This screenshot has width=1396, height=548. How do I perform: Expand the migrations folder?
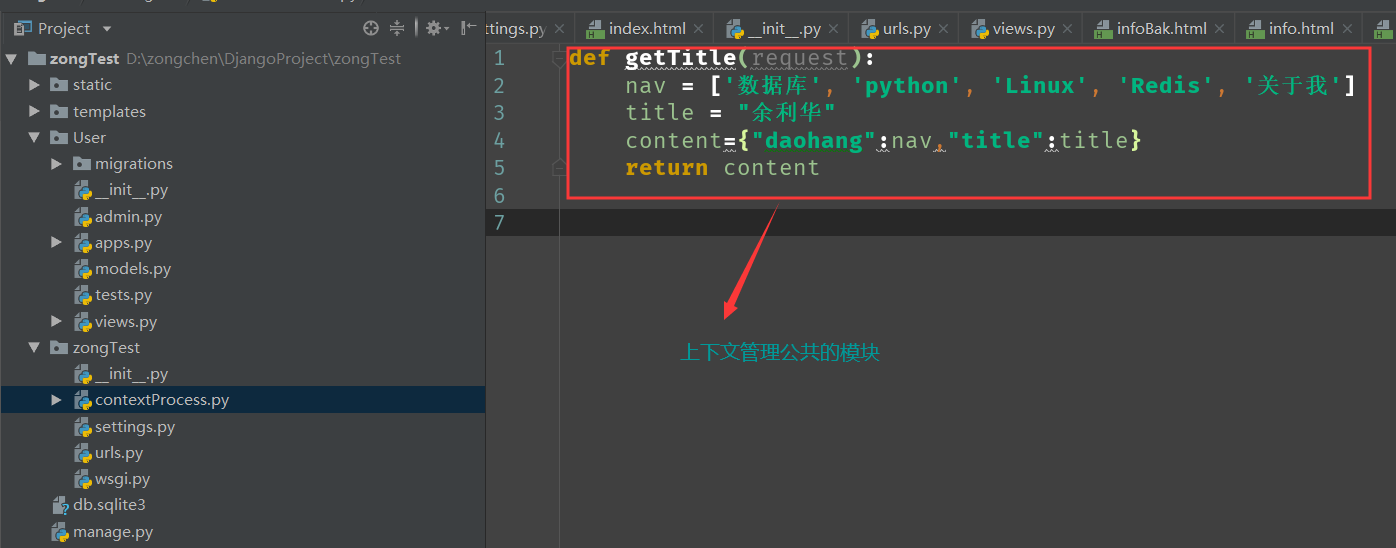56,164
